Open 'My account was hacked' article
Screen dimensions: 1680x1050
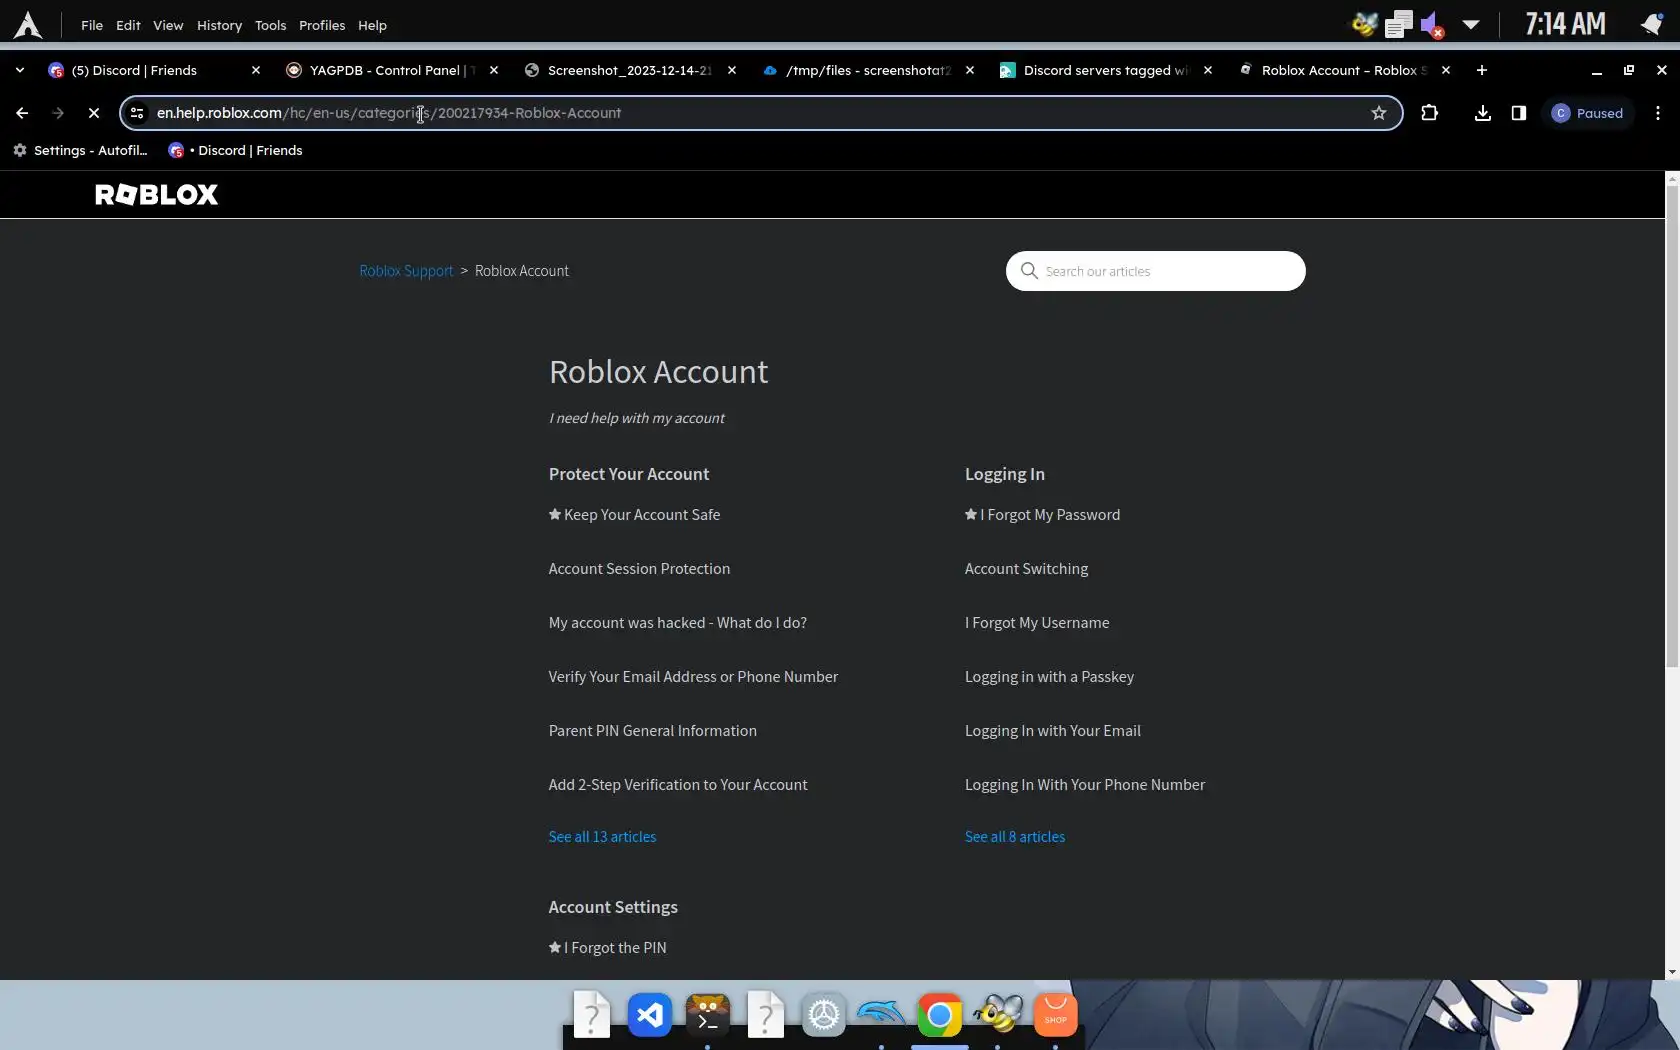click(x=678, y=623)
